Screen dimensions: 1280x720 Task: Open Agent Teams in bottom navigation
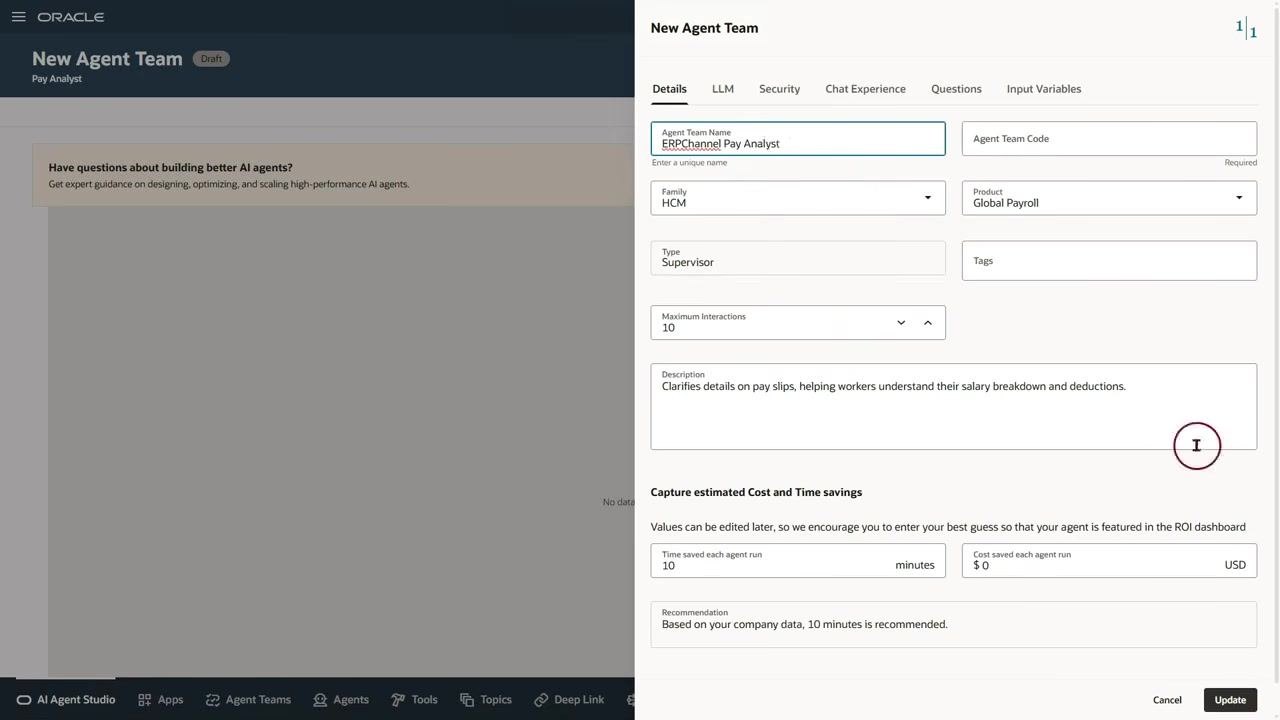pos(248,700)
